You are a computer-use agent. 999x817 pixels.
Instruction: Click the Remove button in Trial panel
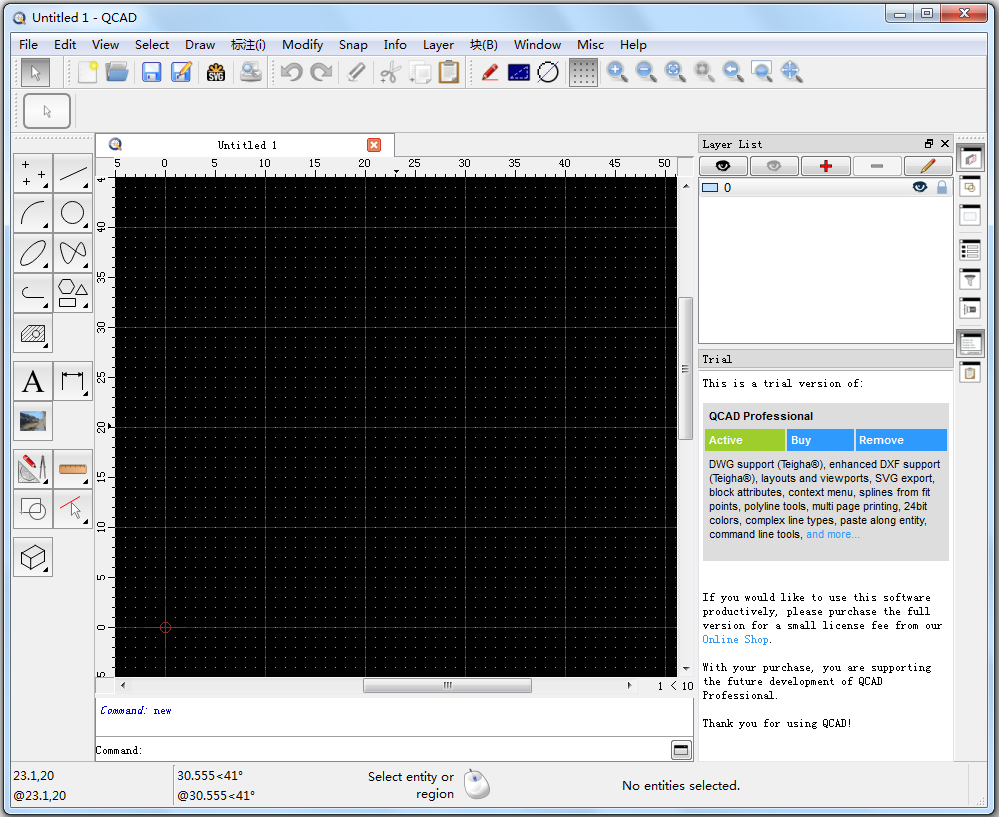click(x=901, y=440)
